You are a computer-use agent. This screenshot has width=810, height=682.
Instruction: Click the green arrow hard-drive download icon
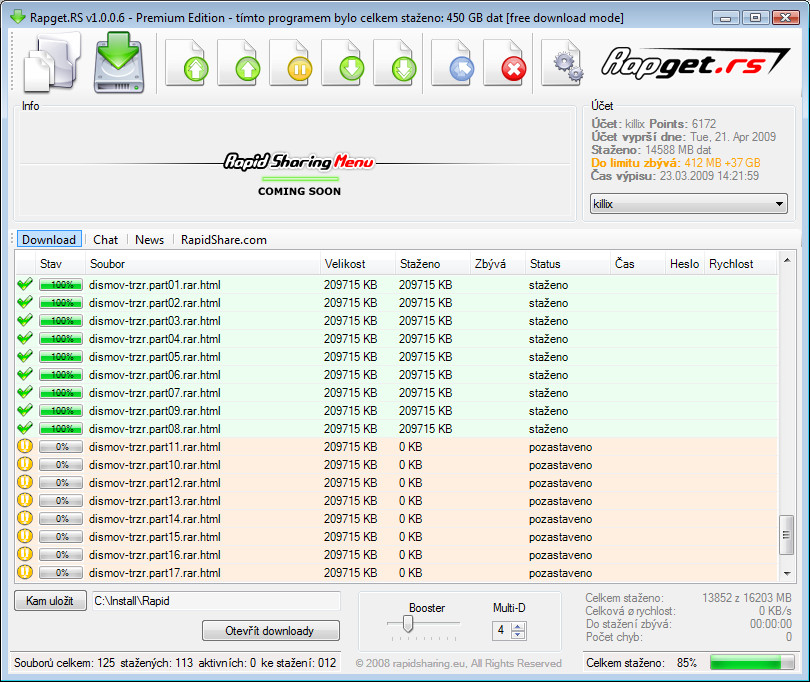pyautogui.click(x=119, y=63)
